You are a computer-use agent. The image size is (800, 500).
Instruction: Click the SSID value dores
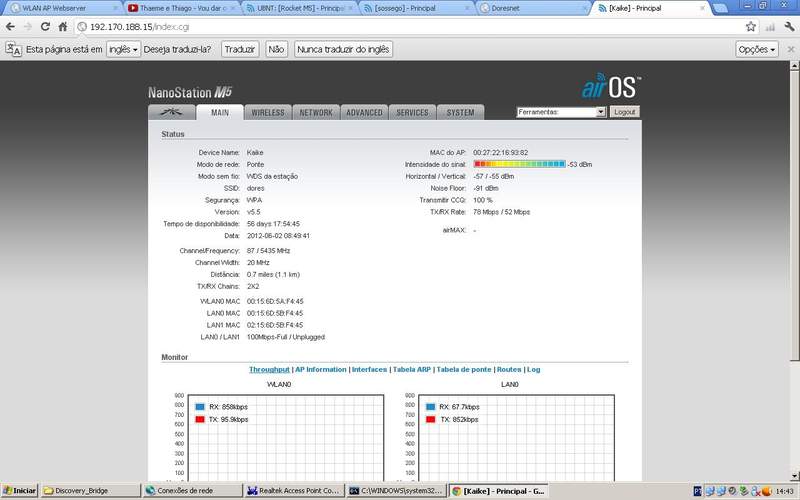[x=256, y=188]
